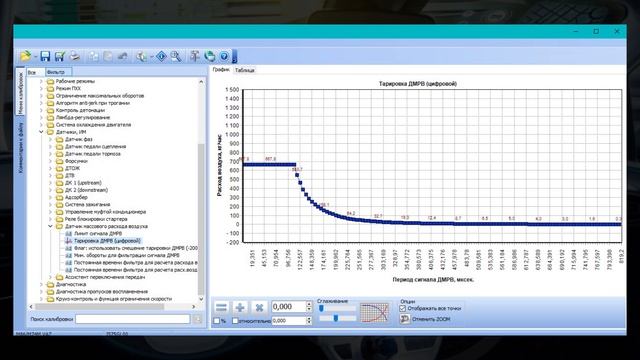640x360 pixels.
Task: Expand the Контроль детонации folder
Action: coord(41,110)
